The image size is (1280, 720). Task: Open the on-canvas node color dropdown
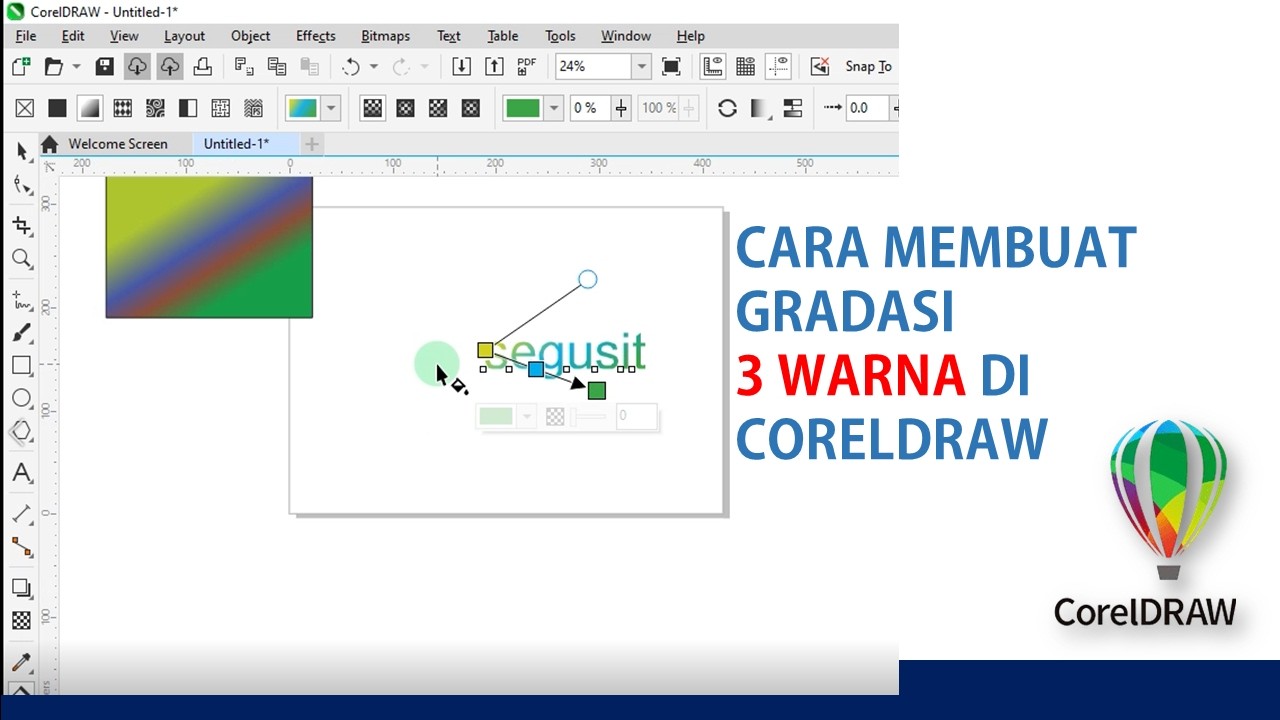tap(526, 416)
